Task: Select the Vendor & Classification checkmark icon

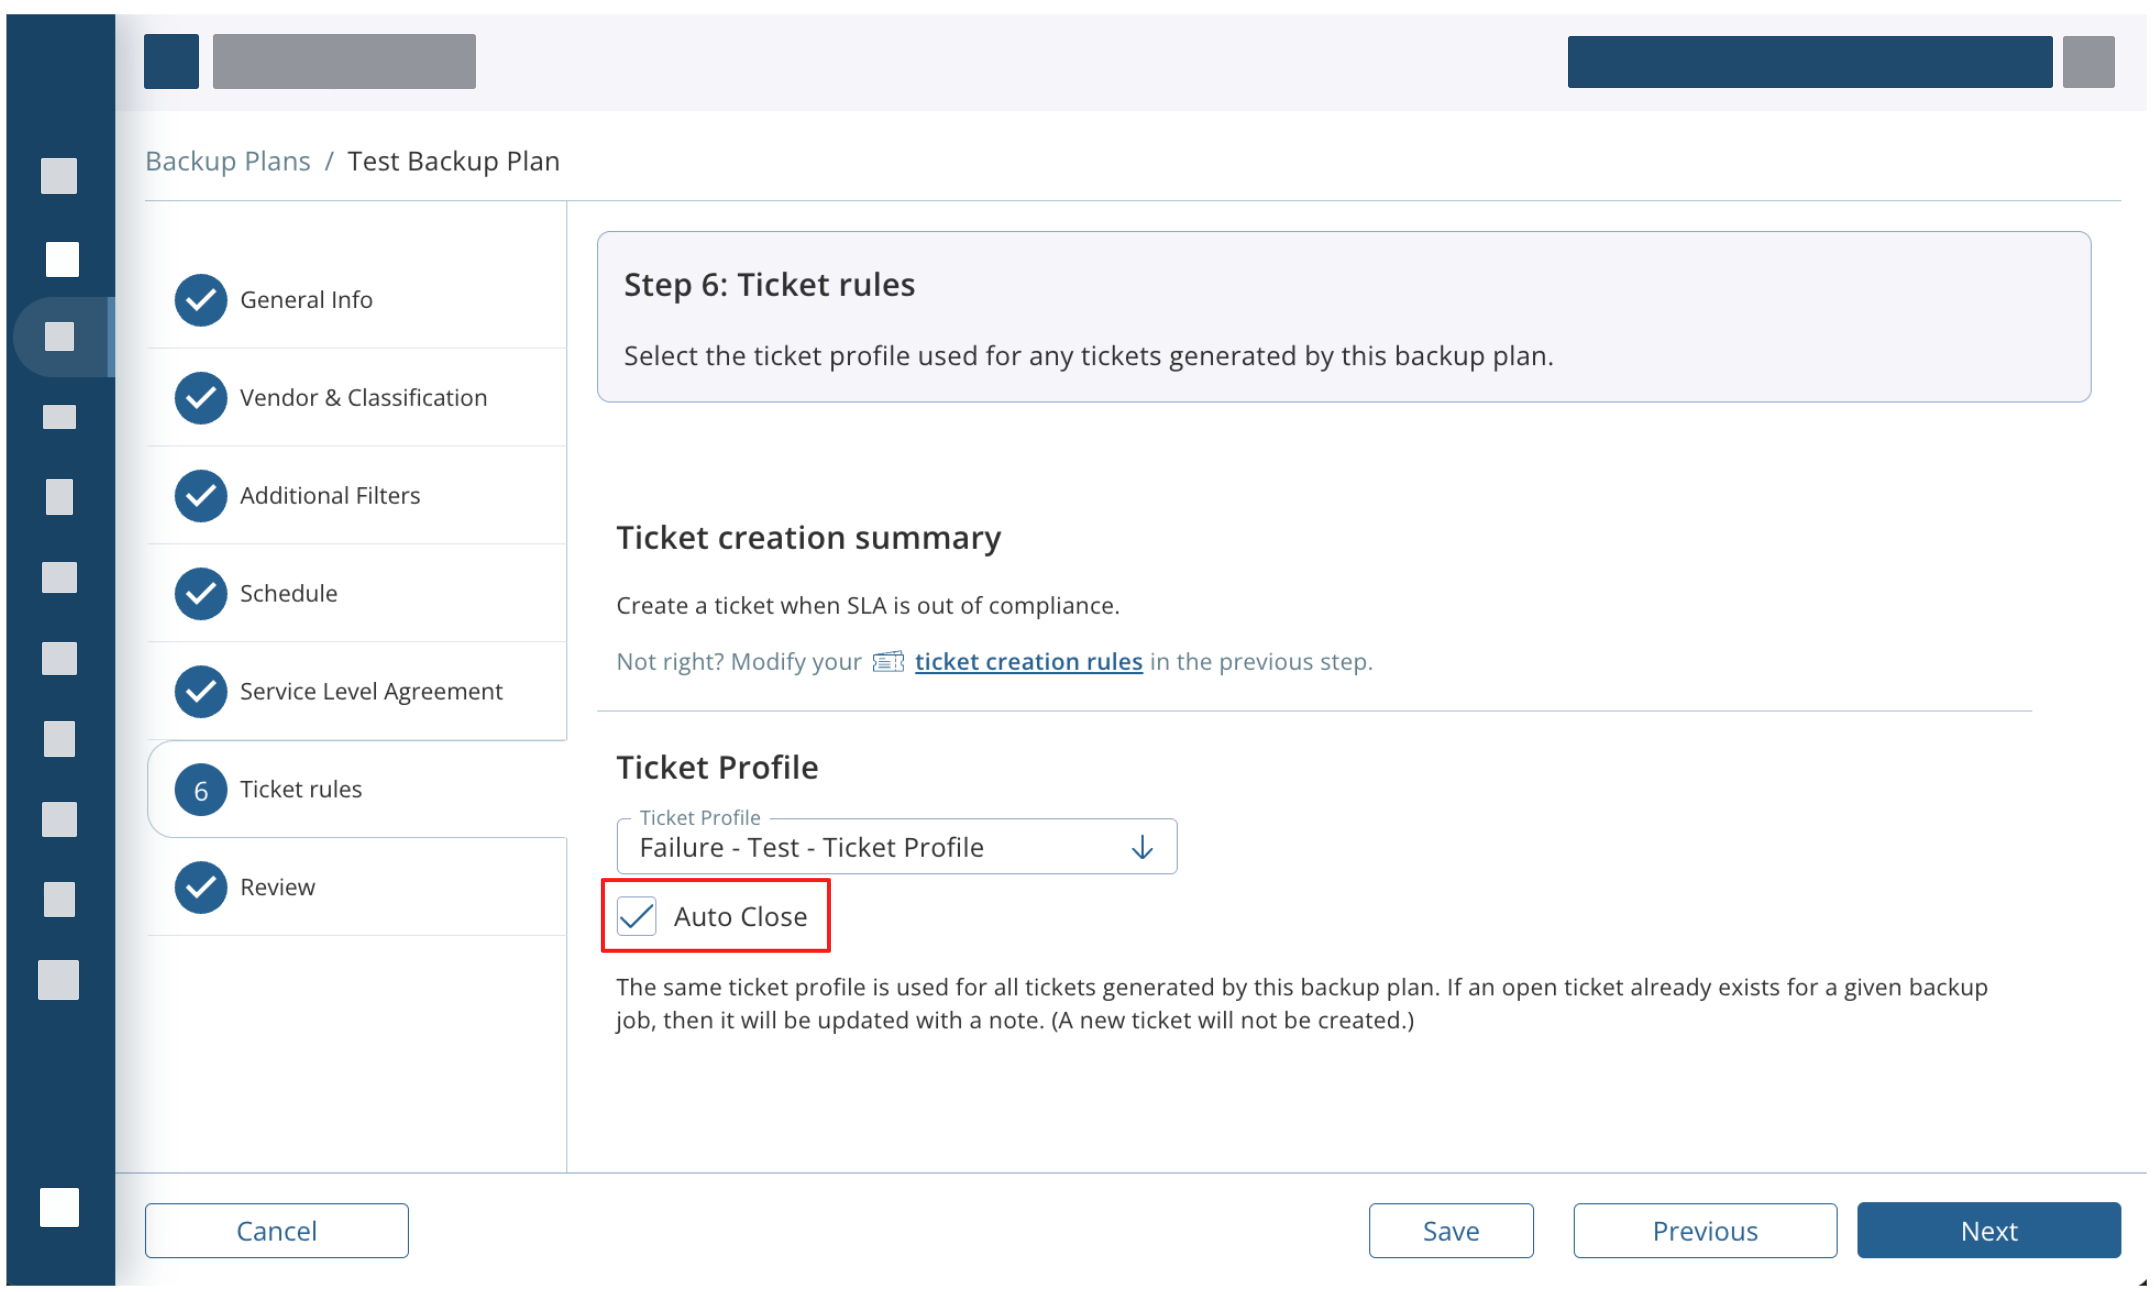Action: 201,397
